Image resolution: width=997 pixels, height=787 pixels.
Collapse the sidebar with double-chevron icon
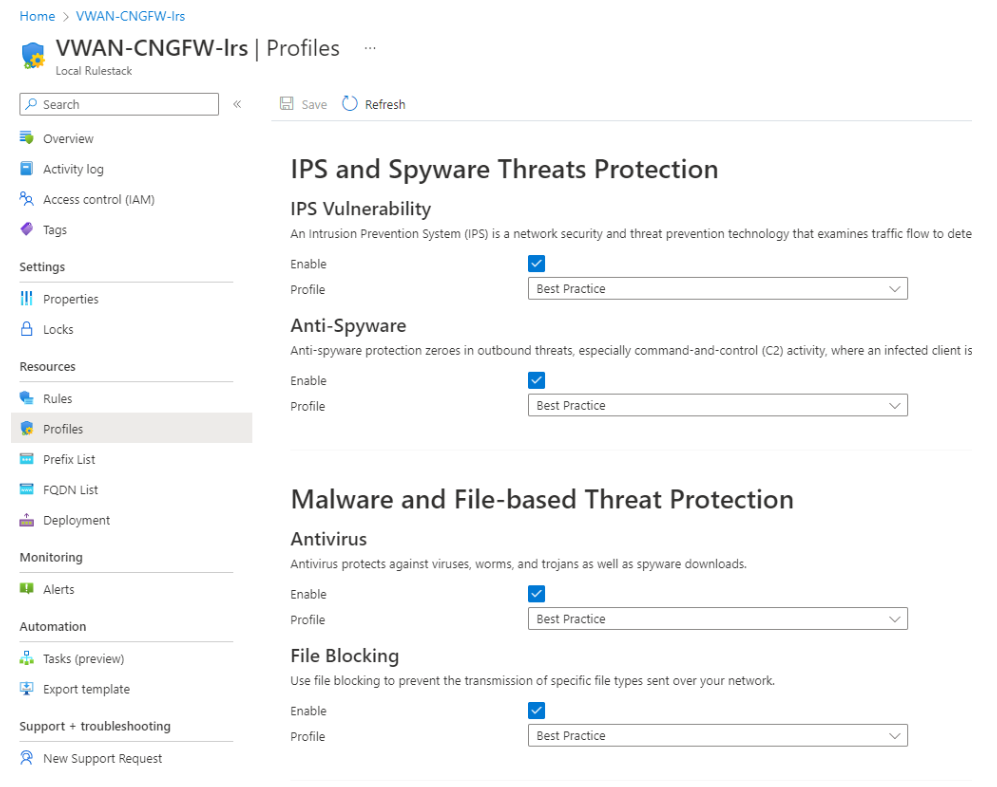pos(237,104)
